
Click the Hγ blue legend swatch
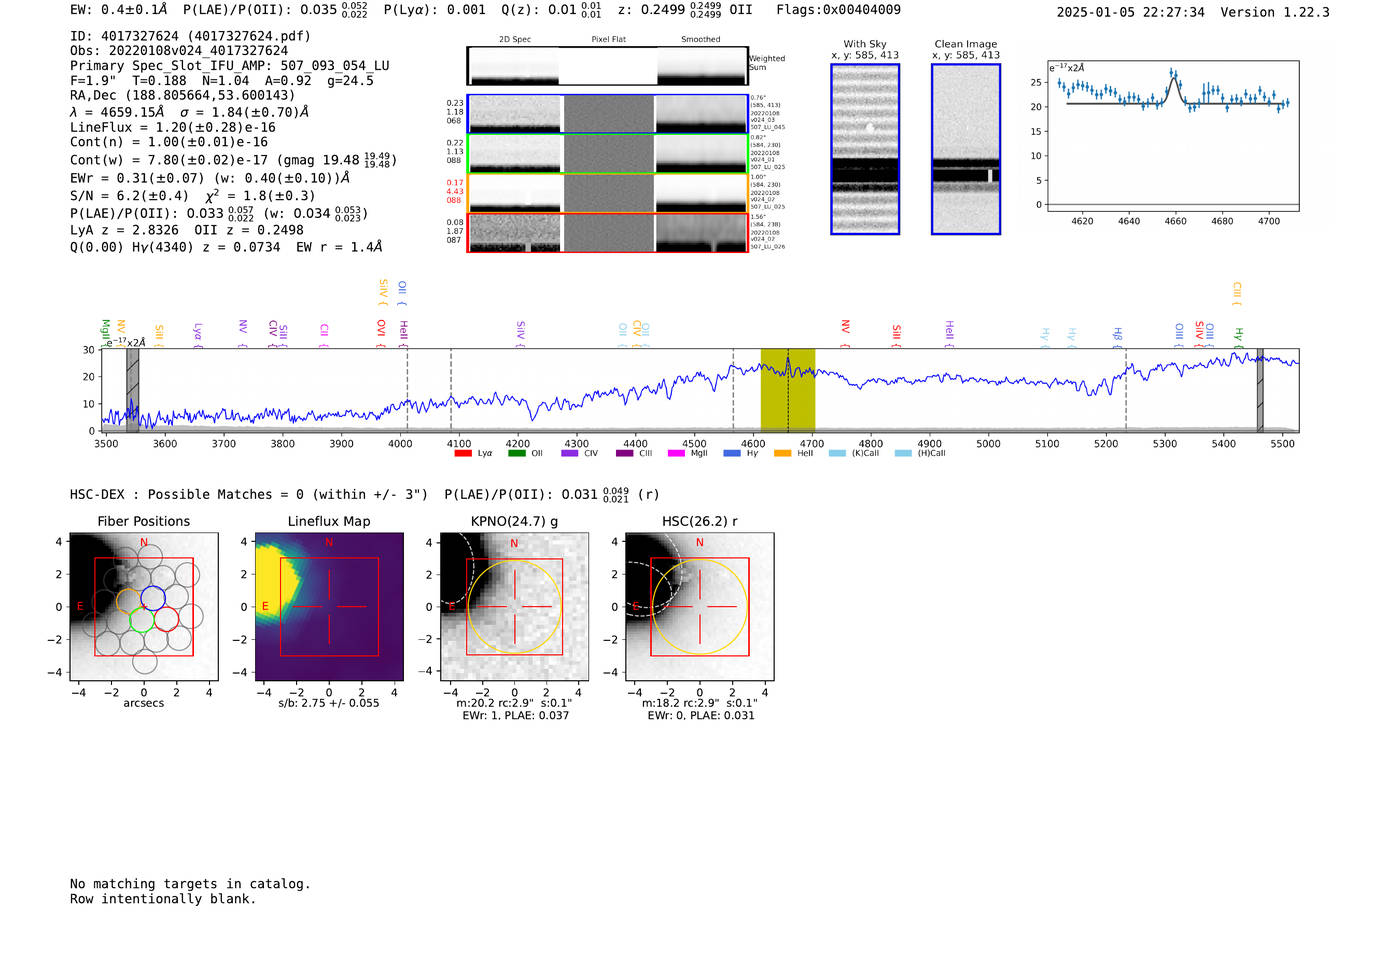[732, 453]
